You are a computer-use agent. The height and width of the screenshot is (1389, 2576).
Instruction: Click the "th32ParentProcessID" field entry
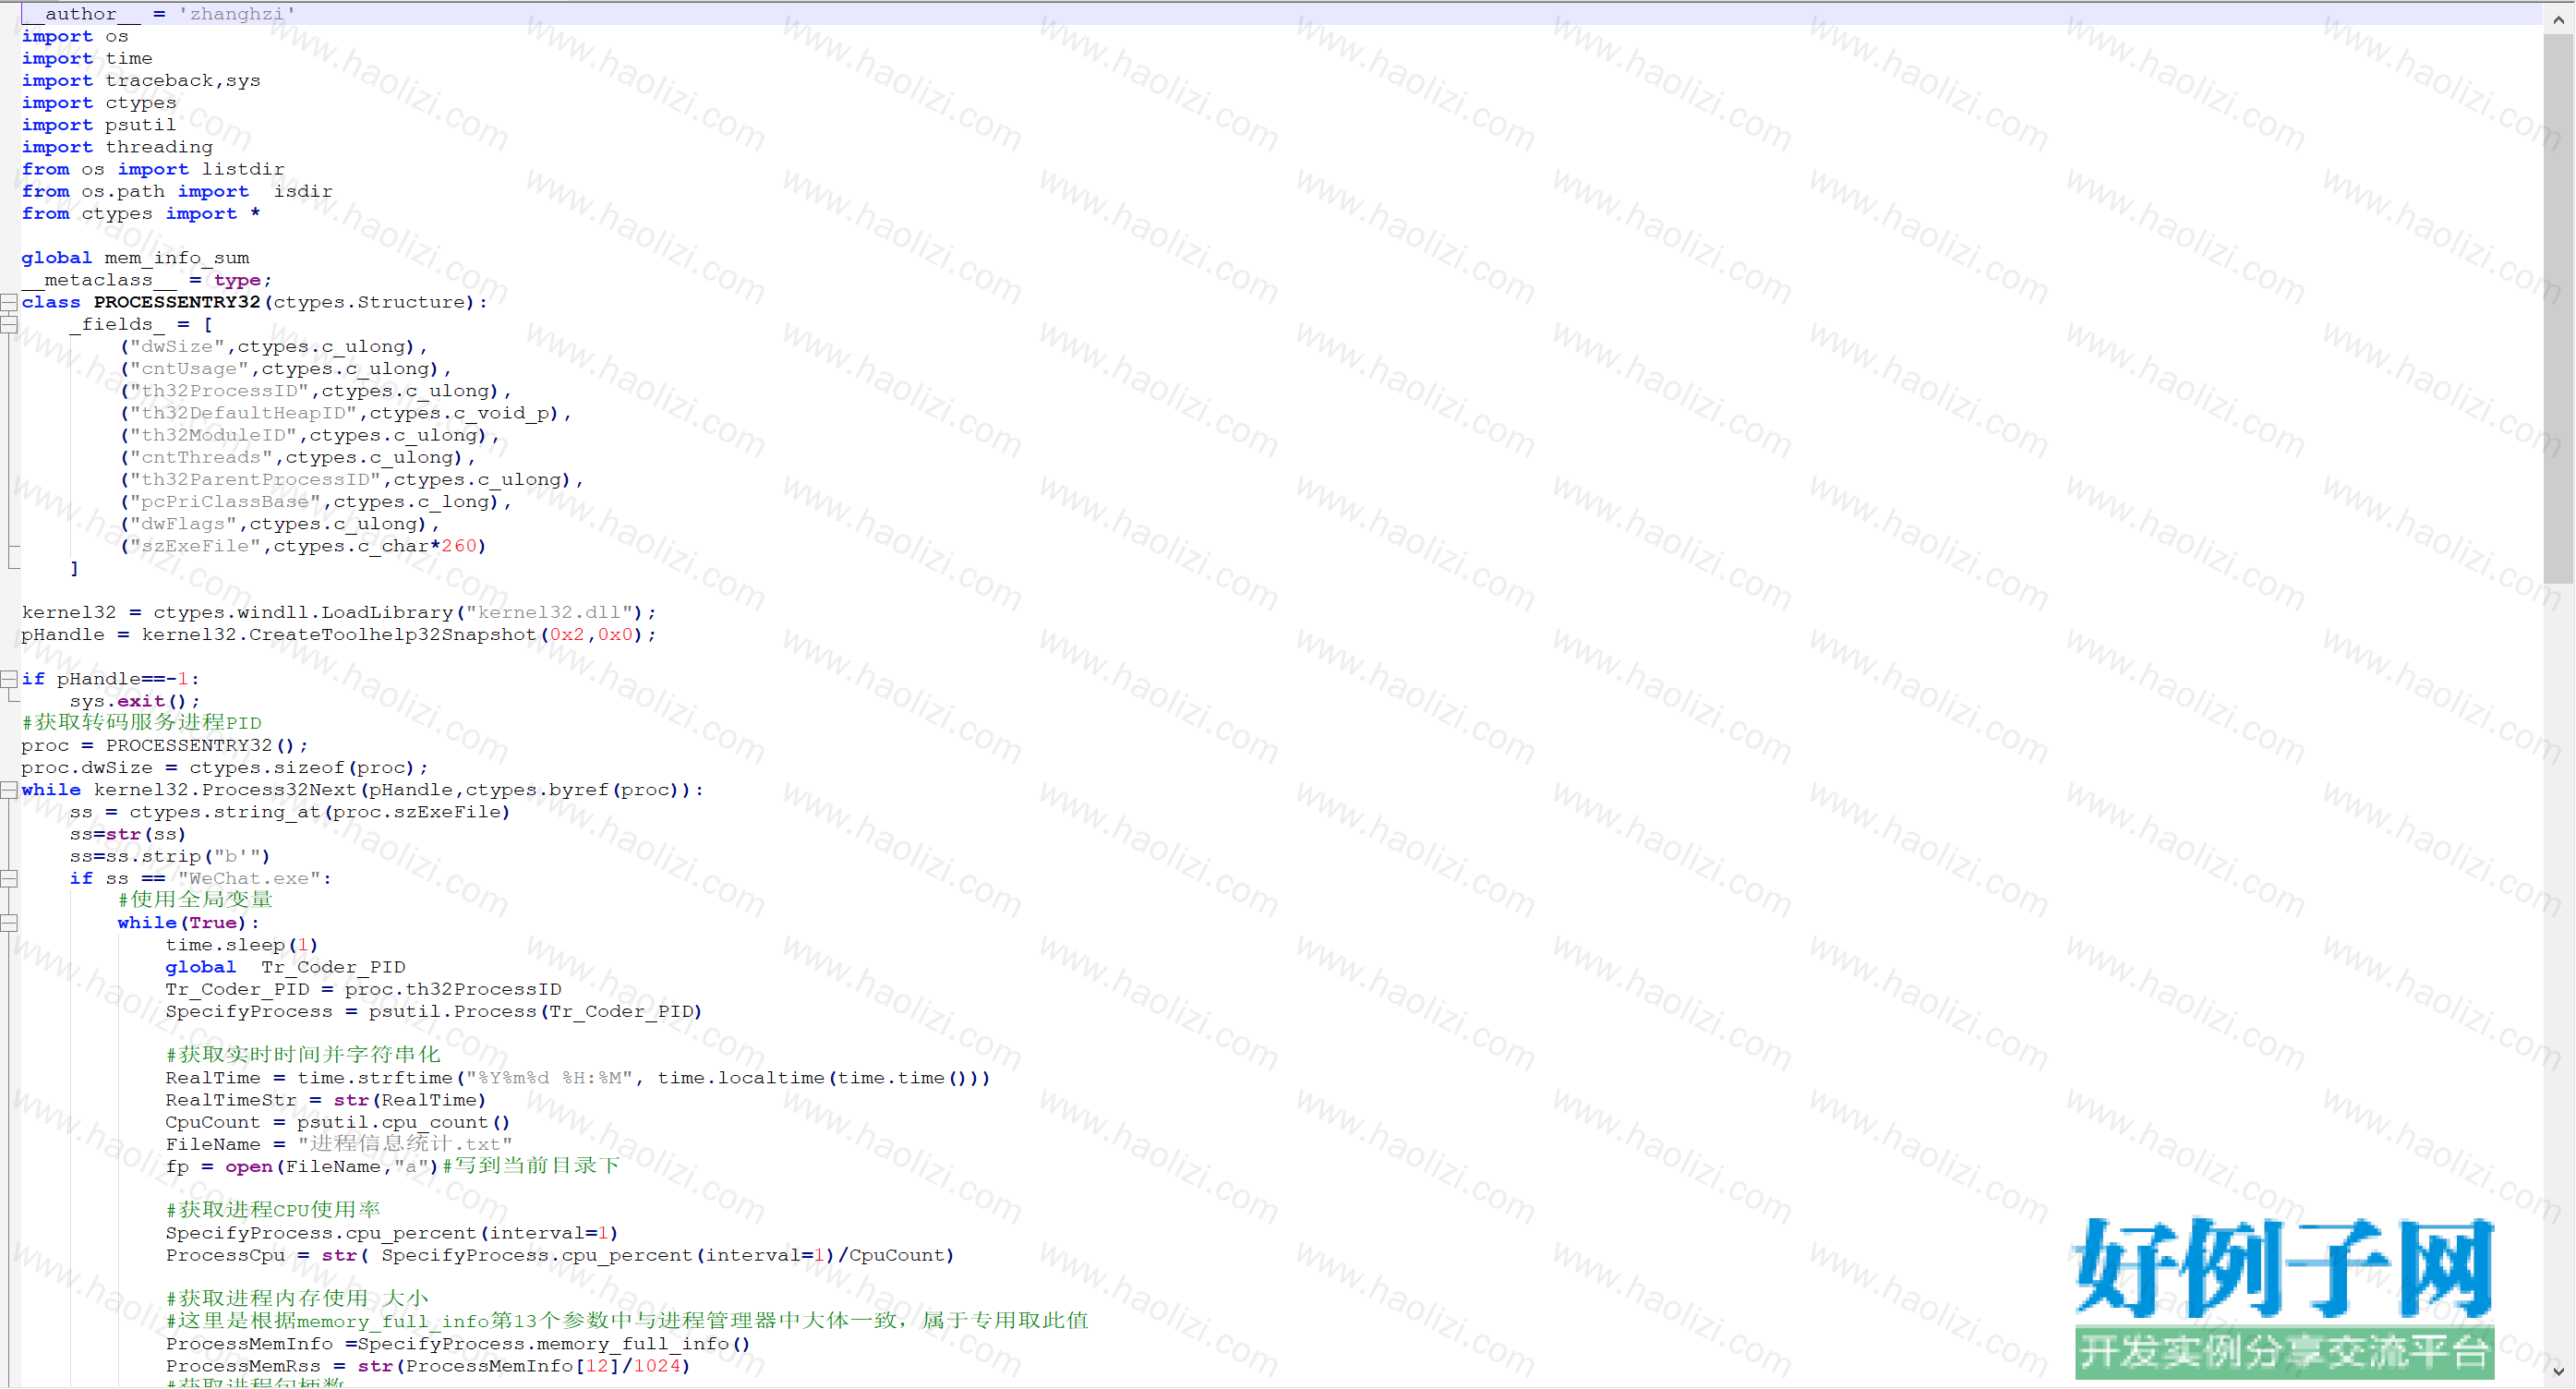pos(352,480)
